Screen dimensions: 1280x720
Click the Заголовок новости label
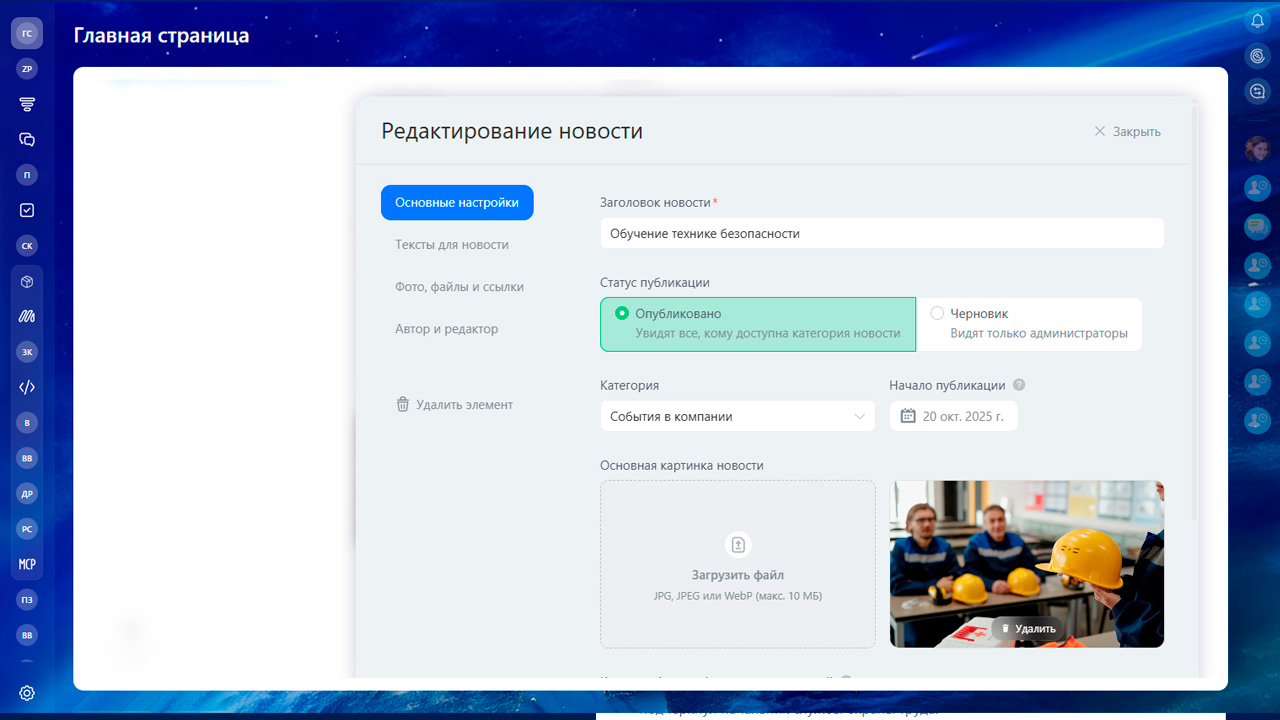656,202
